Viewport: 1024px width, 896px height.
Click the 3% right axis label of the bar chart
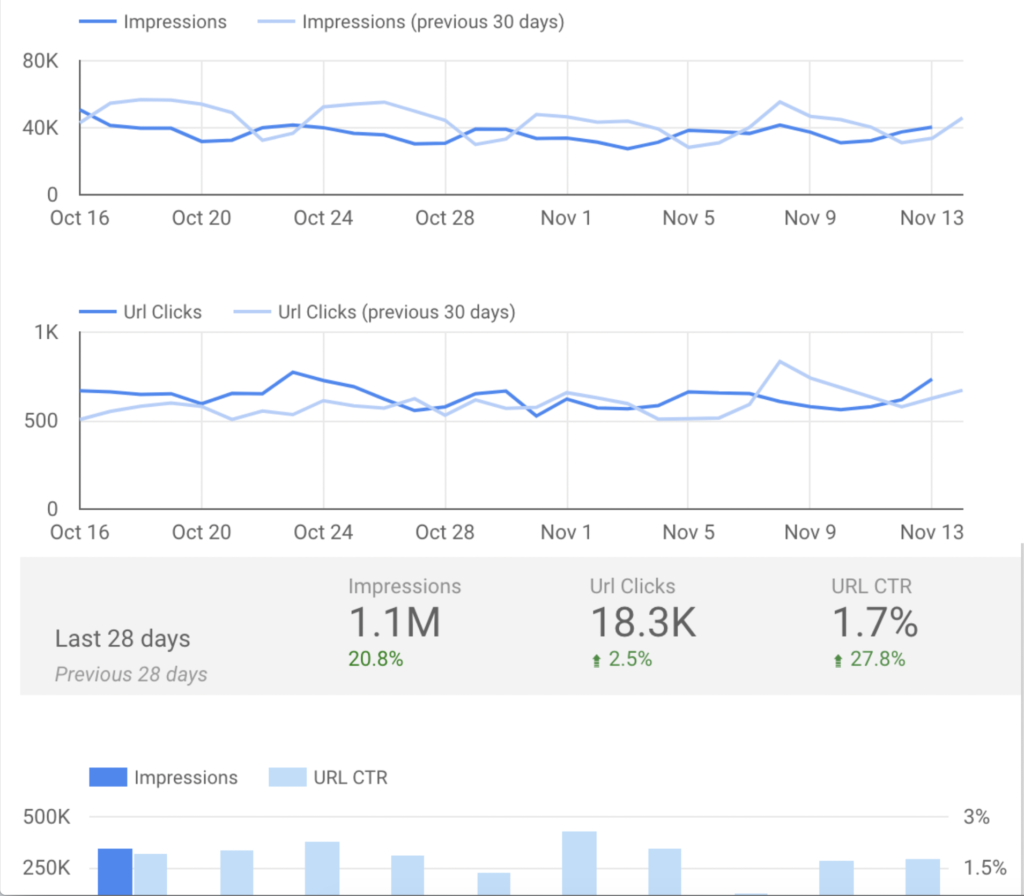(976, 817)
